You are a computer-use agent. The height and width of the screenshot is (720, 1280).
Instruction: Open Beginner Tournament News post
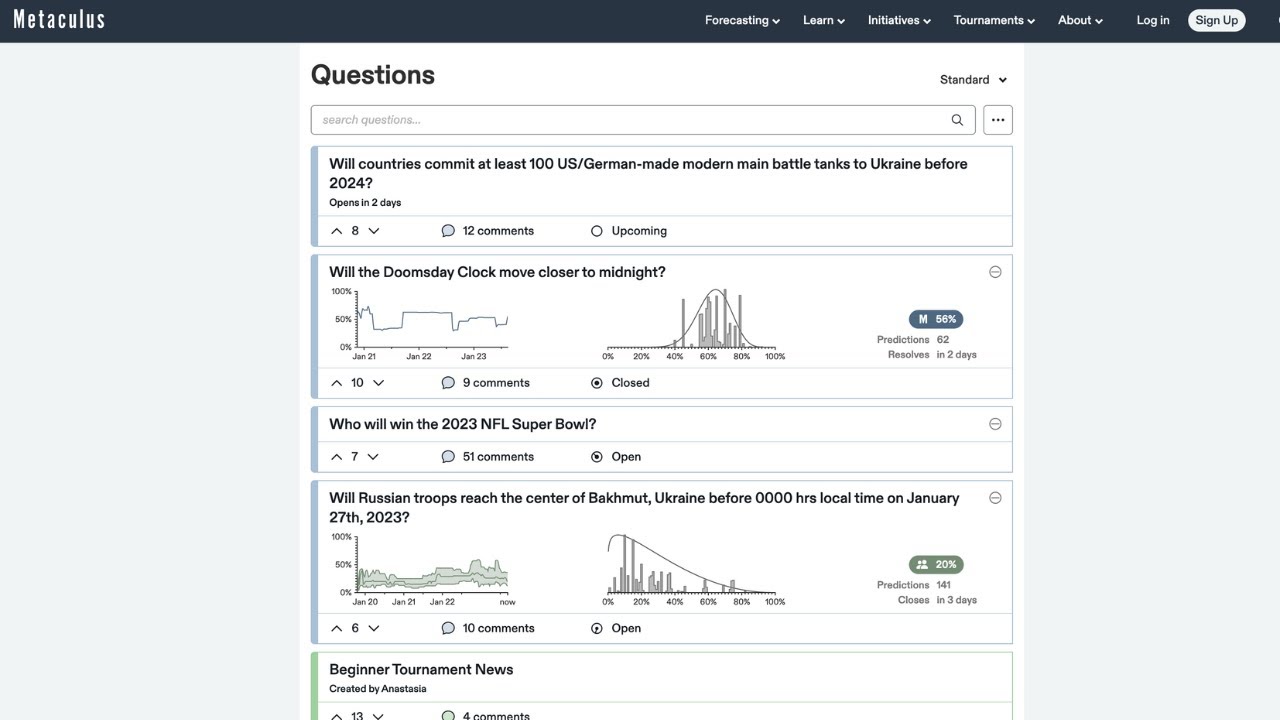click(421, 670)
